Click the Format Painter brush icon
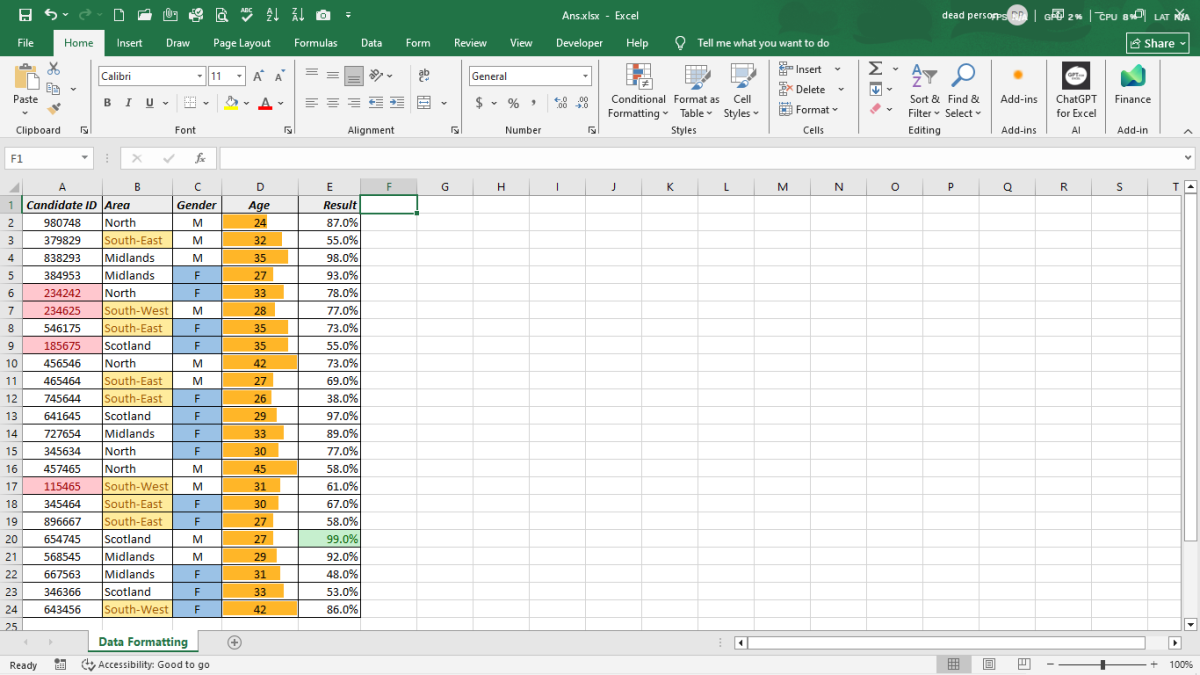This screenshot has height=675, width=1200. (x=54, y=108)
